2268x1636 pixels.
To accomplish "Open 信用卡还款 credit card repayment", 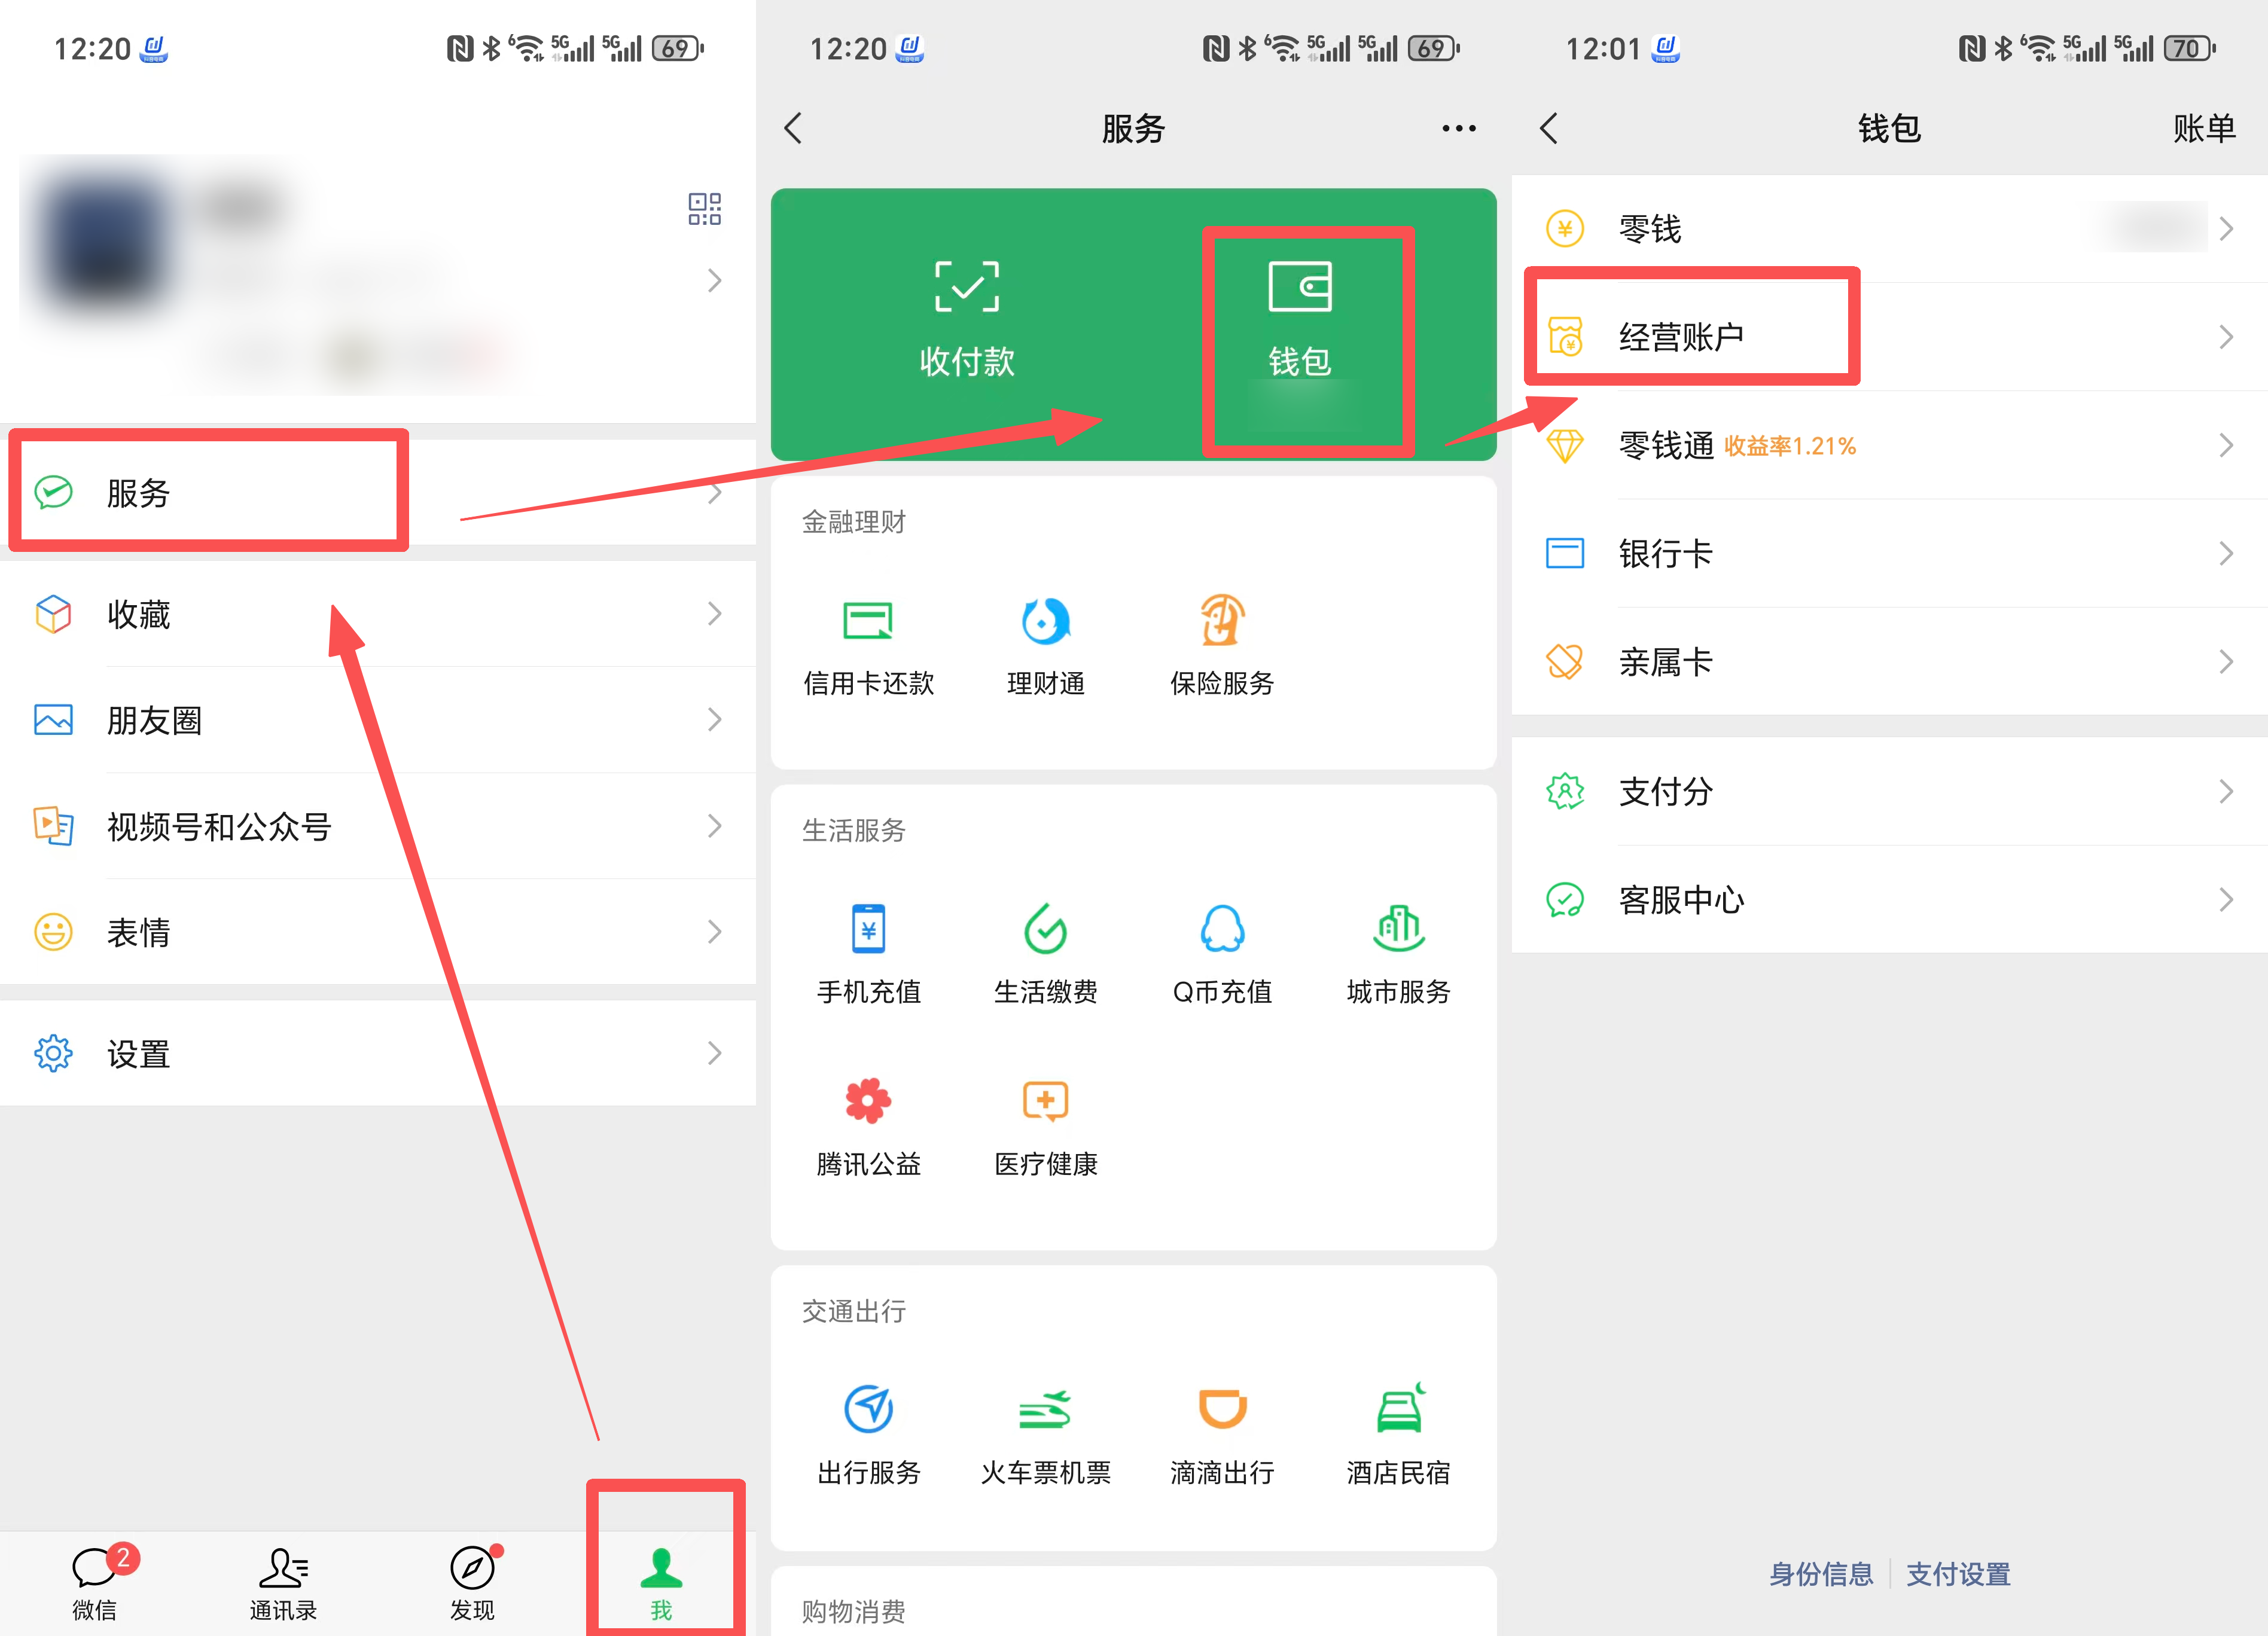I will point(868,622).
